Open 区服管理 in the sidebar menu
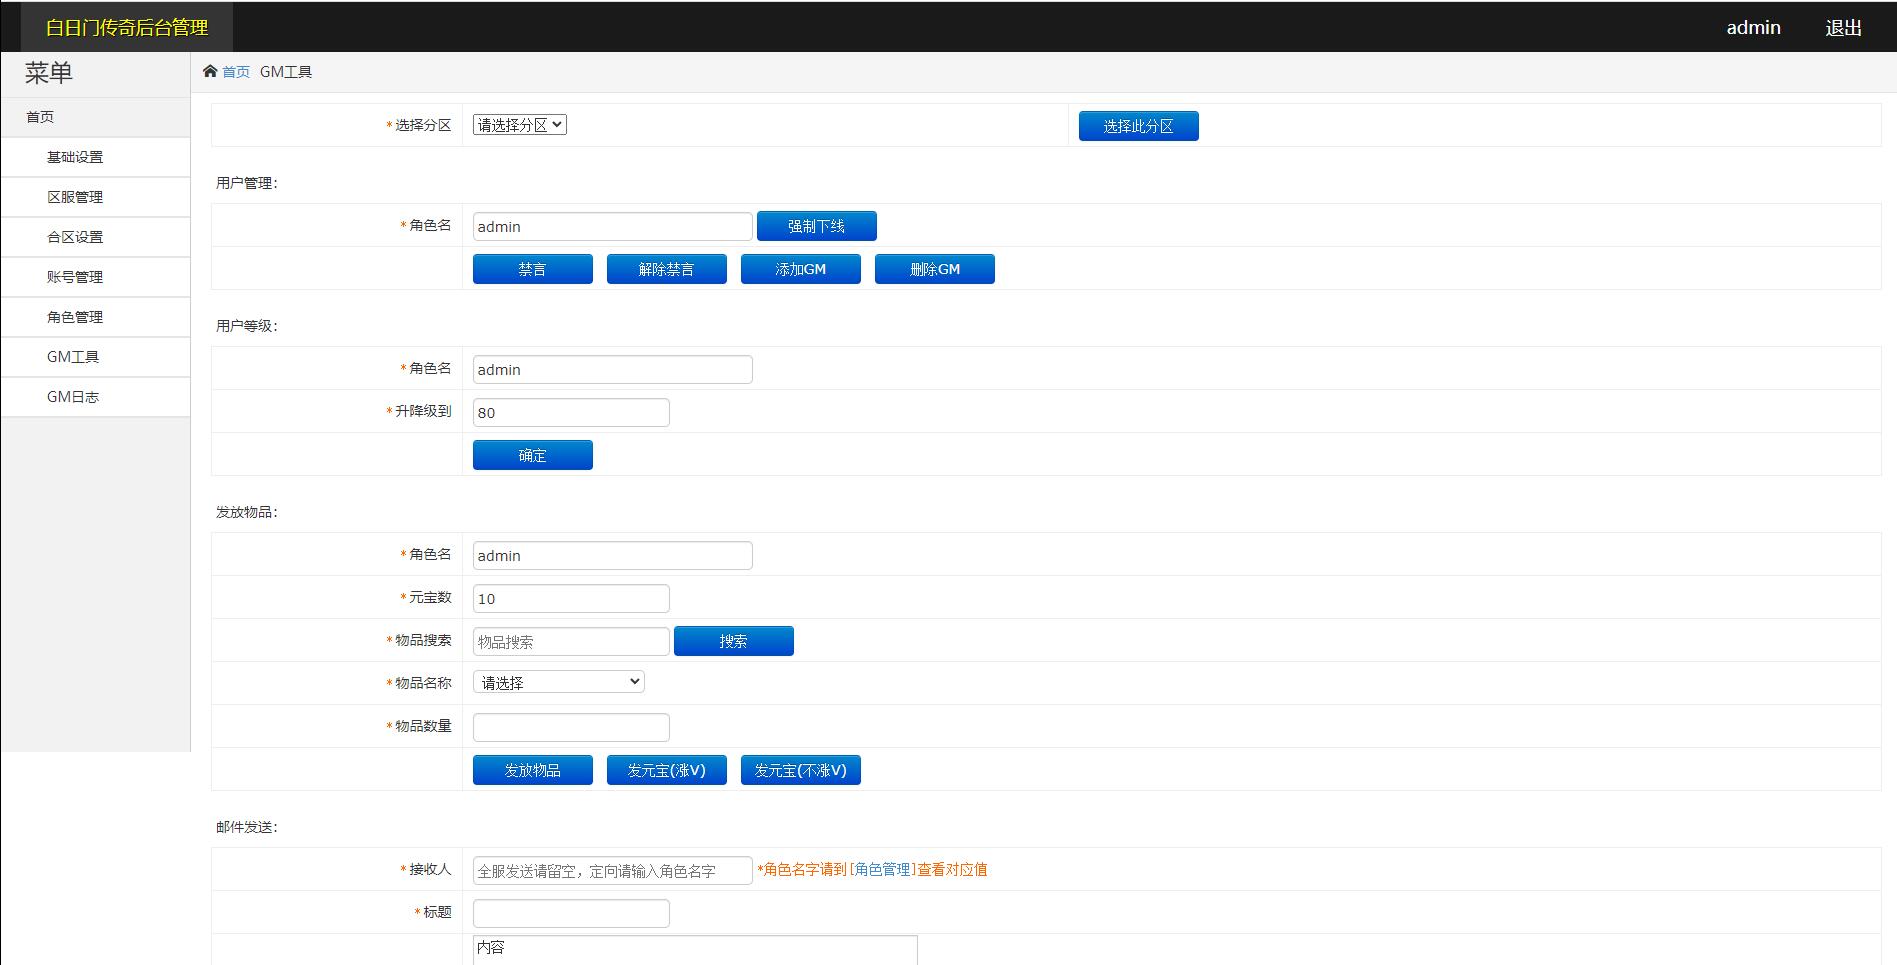Image resolution: width=1897 pixels, height=965 pixels. point(73,197)
